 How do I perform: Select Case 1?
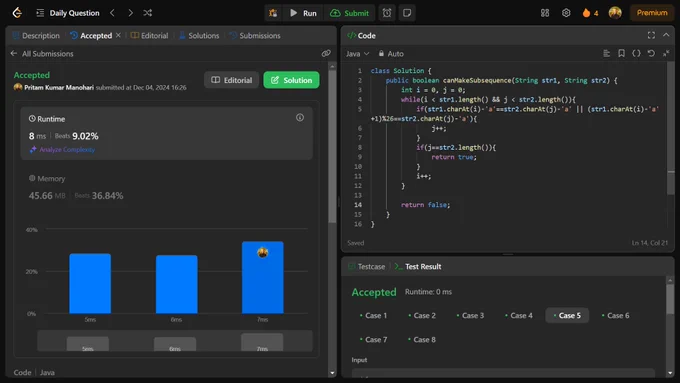[x=373, y=316]
